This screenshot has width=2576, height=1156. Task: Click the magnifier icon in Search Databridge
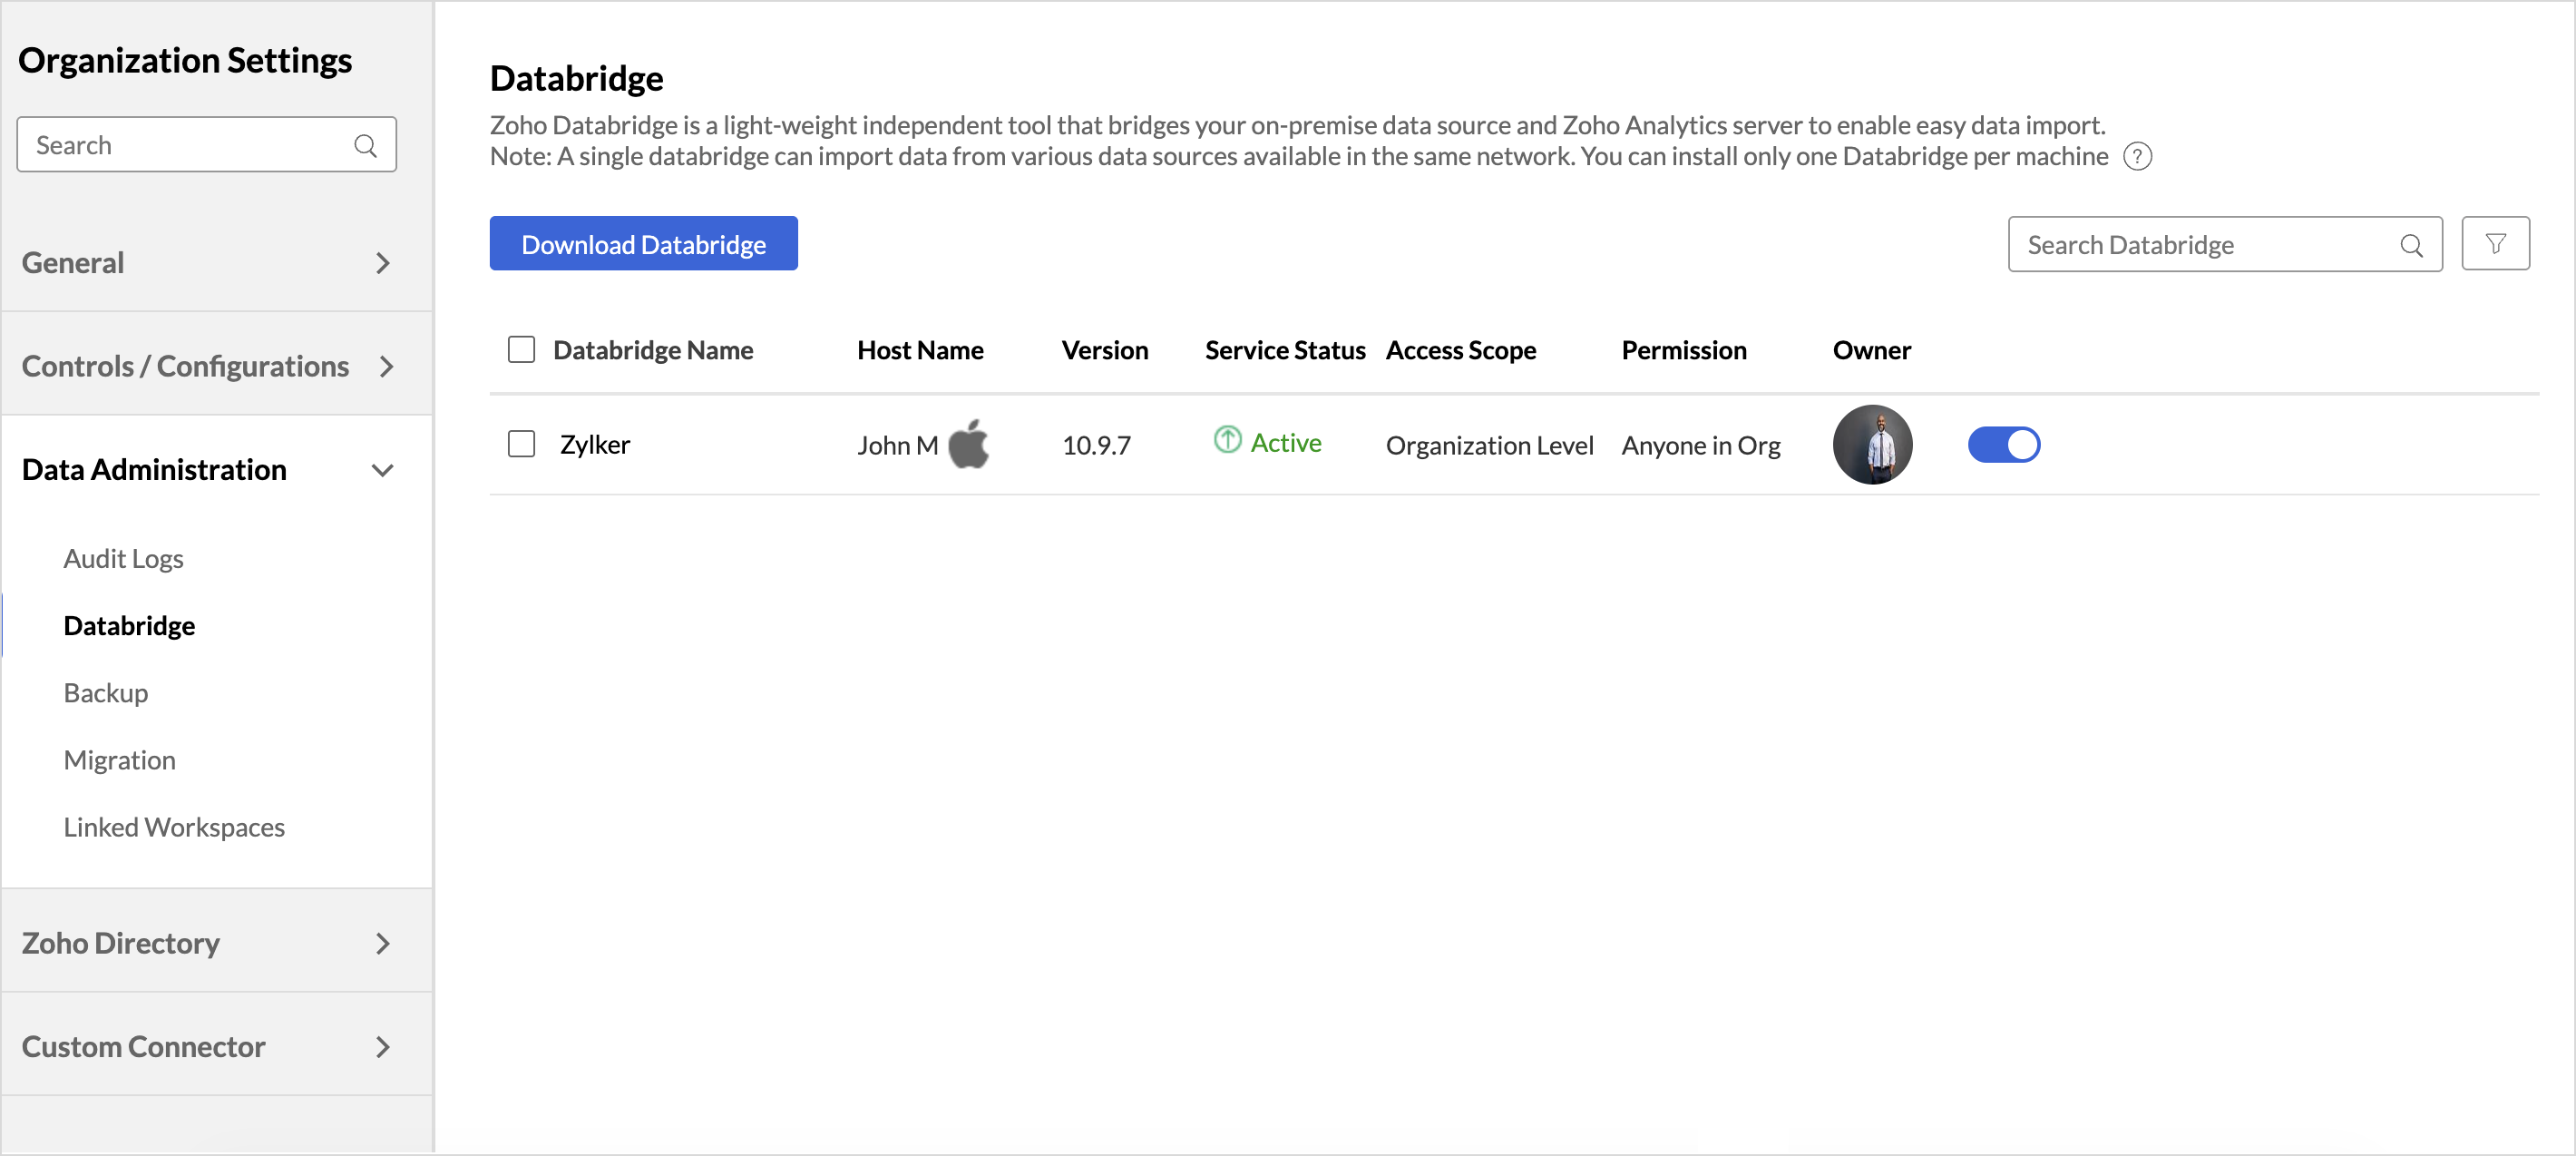2410,245
